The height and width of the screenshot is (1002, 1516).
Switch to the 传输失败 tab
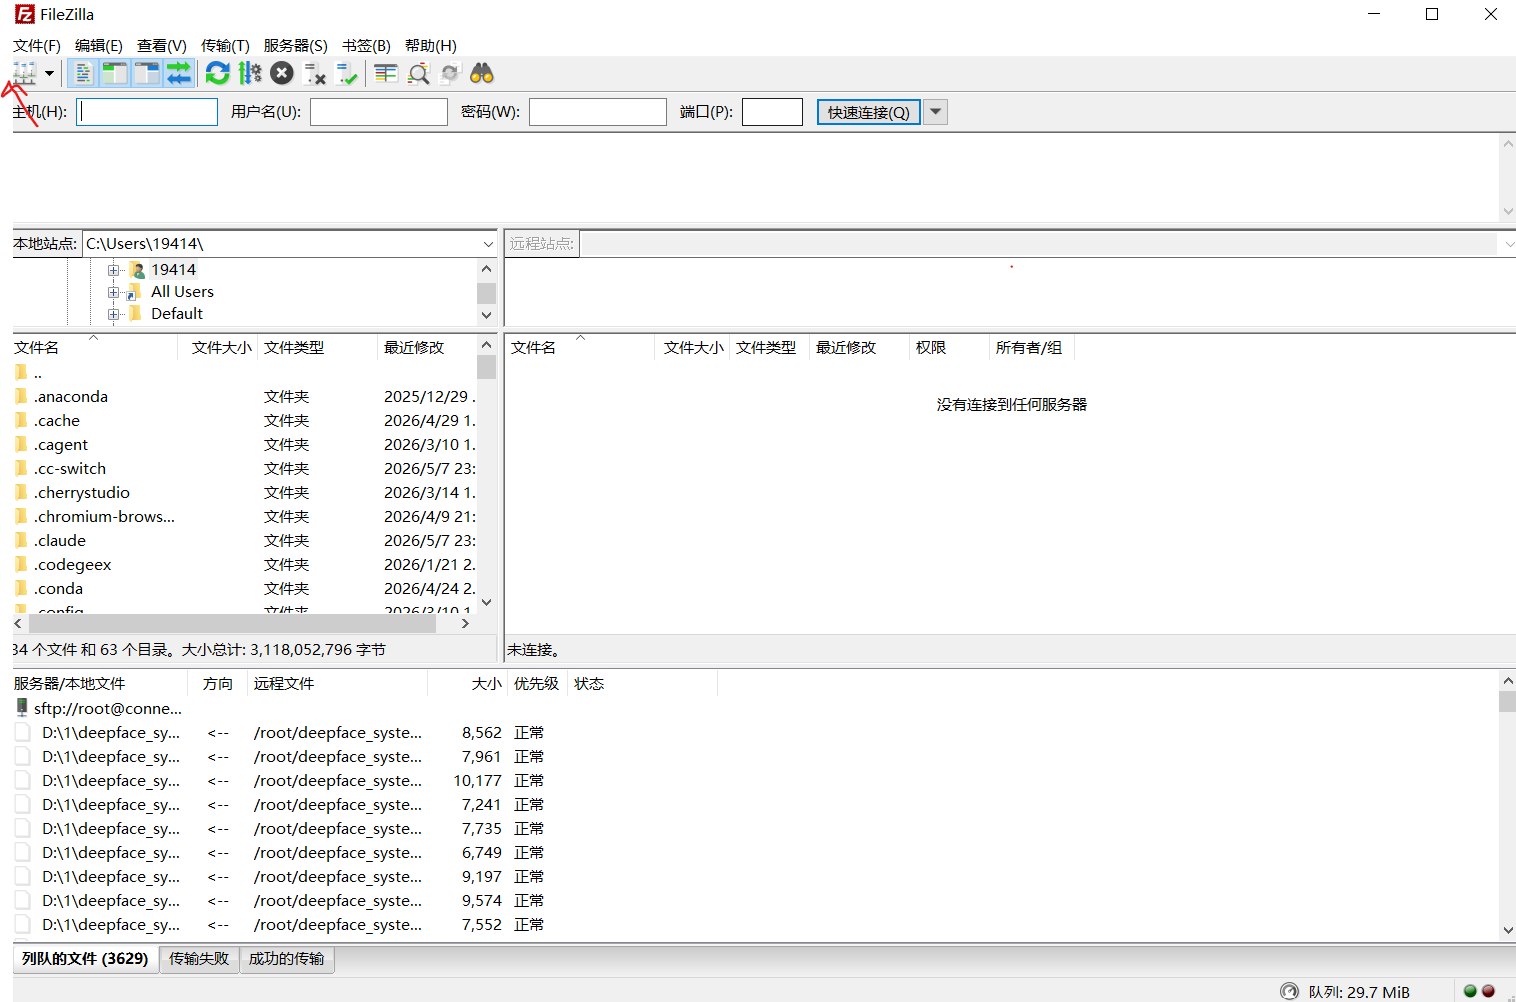[x=199, y=959]
